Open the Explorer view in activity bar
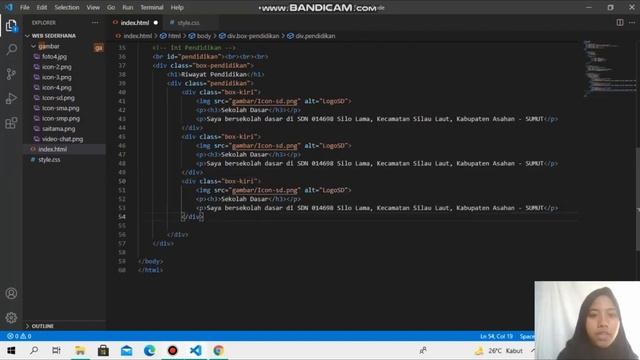Screen dimensions: 640x360 pos(11,25)
